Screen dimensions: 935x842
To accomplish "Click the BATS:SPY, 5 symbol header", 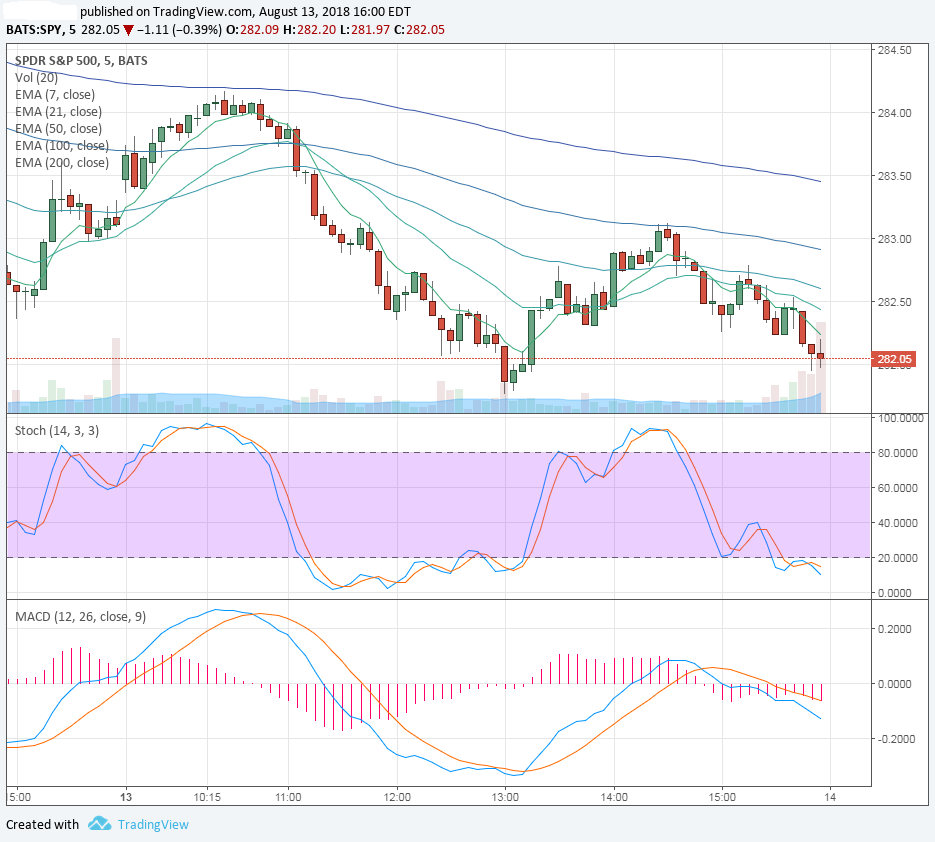I will pos(41,30).
